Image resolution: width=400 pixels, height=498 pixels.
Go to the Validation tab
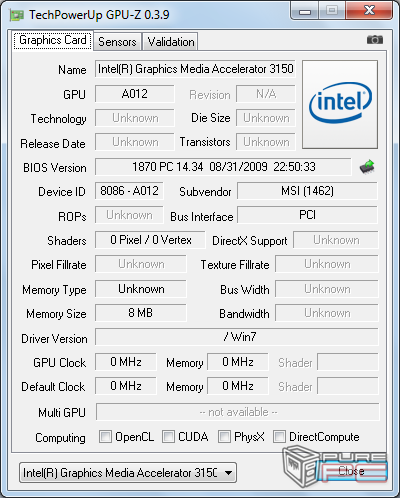tap(171, 42)
